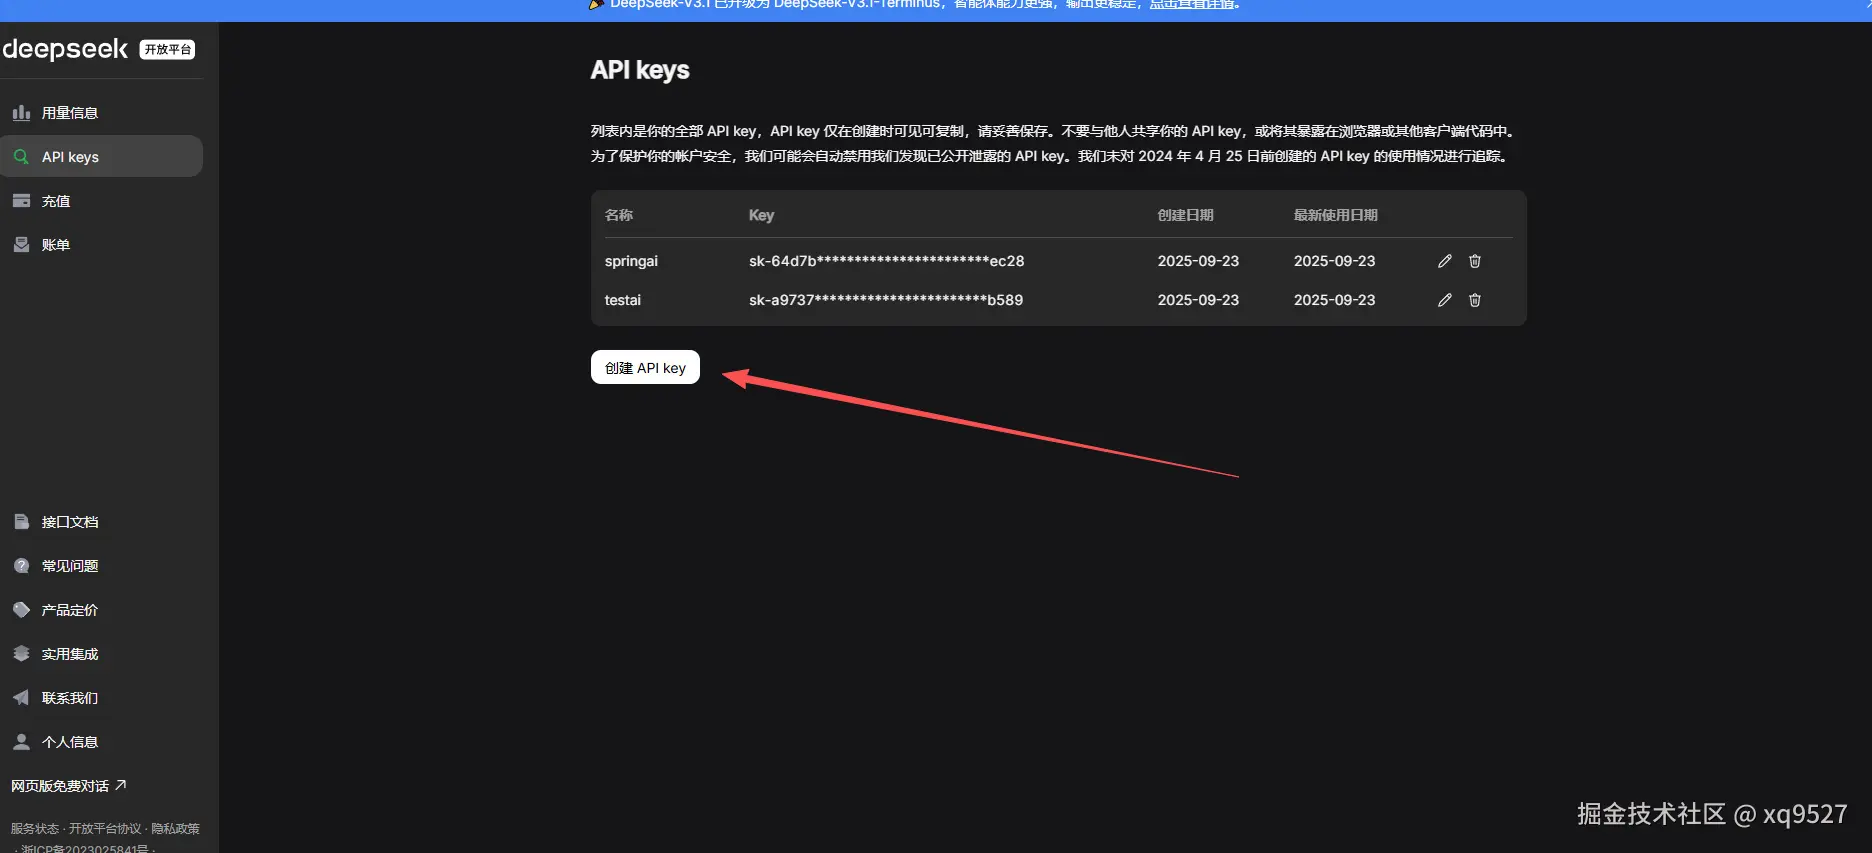
Task: Click the deepseek logo
Action: [x=65, y=49]
